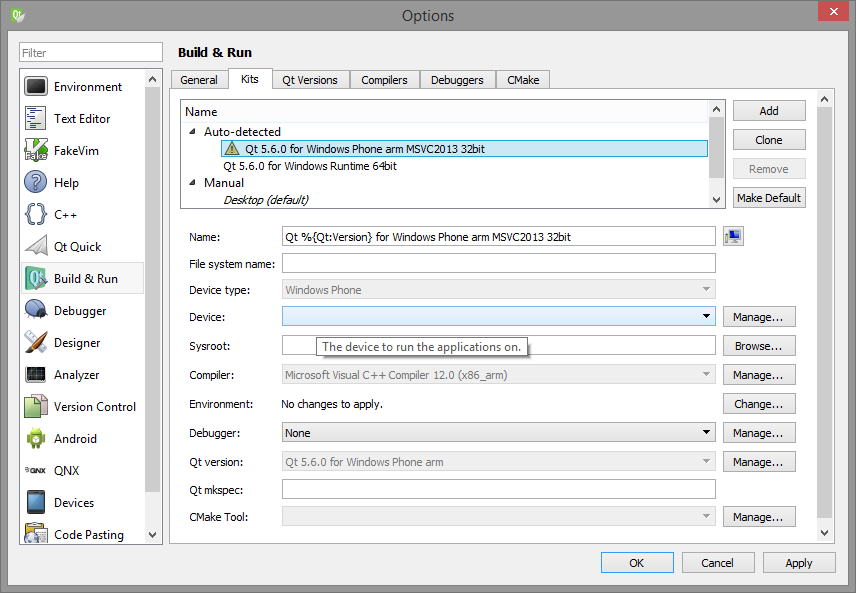The image size is (856, 593).
Task: Click Browse... next to Sysroot
Action: [759, 346]
